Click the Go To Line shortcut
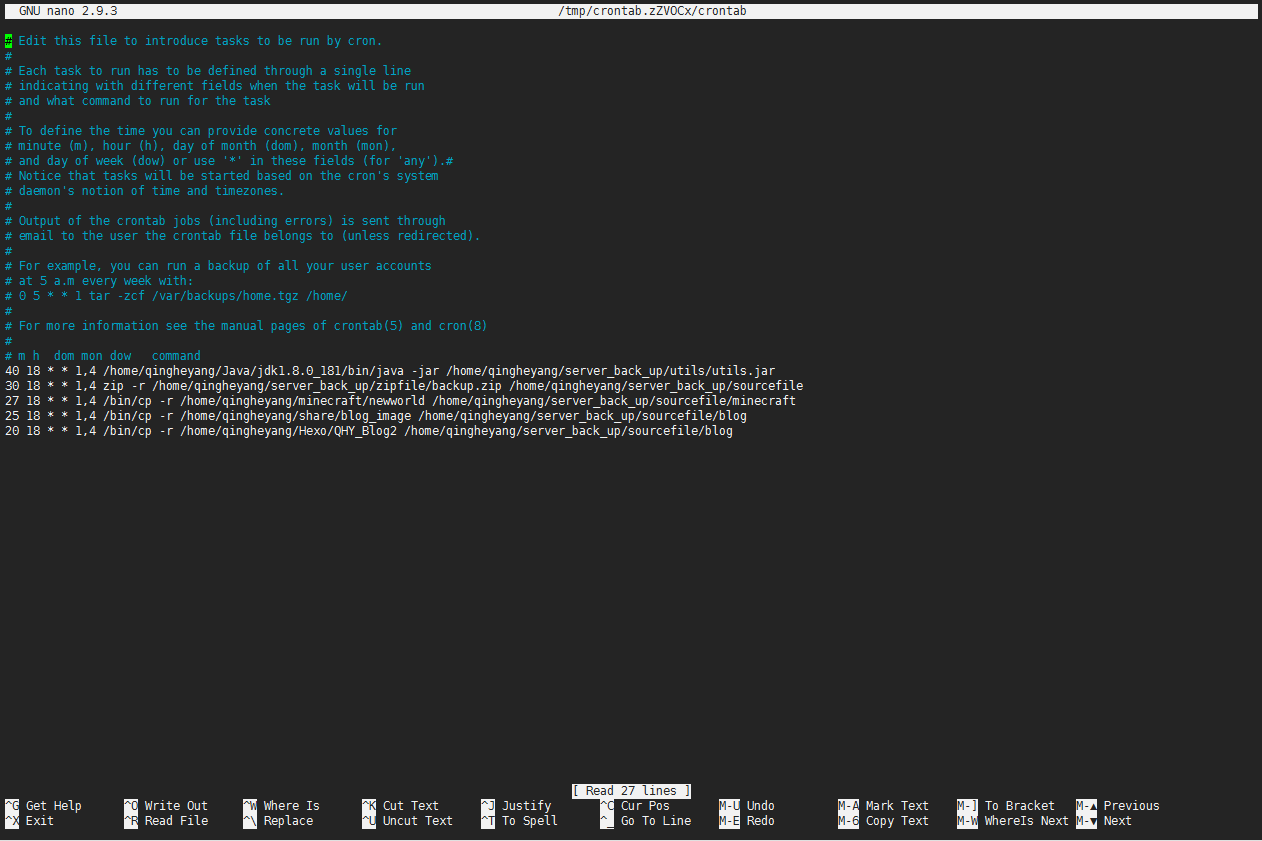The image size is (1262, 841). pyautogui.click(x=655, y=821)
